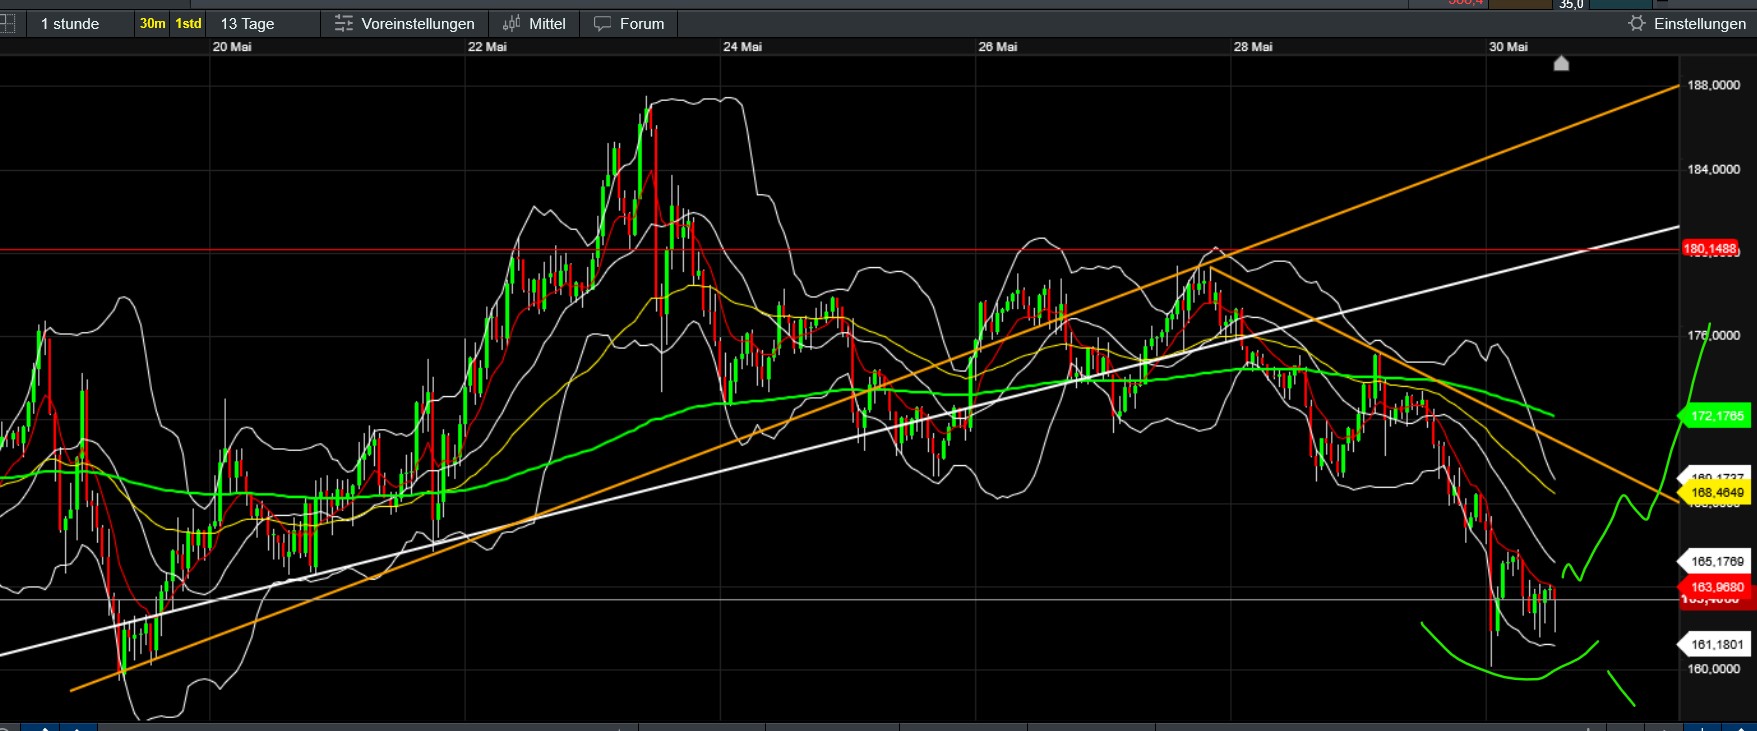The image size is (1757, 731).
Task: Open the '1 stunde' interval dropdown
Action: click(x=80, y=23)
